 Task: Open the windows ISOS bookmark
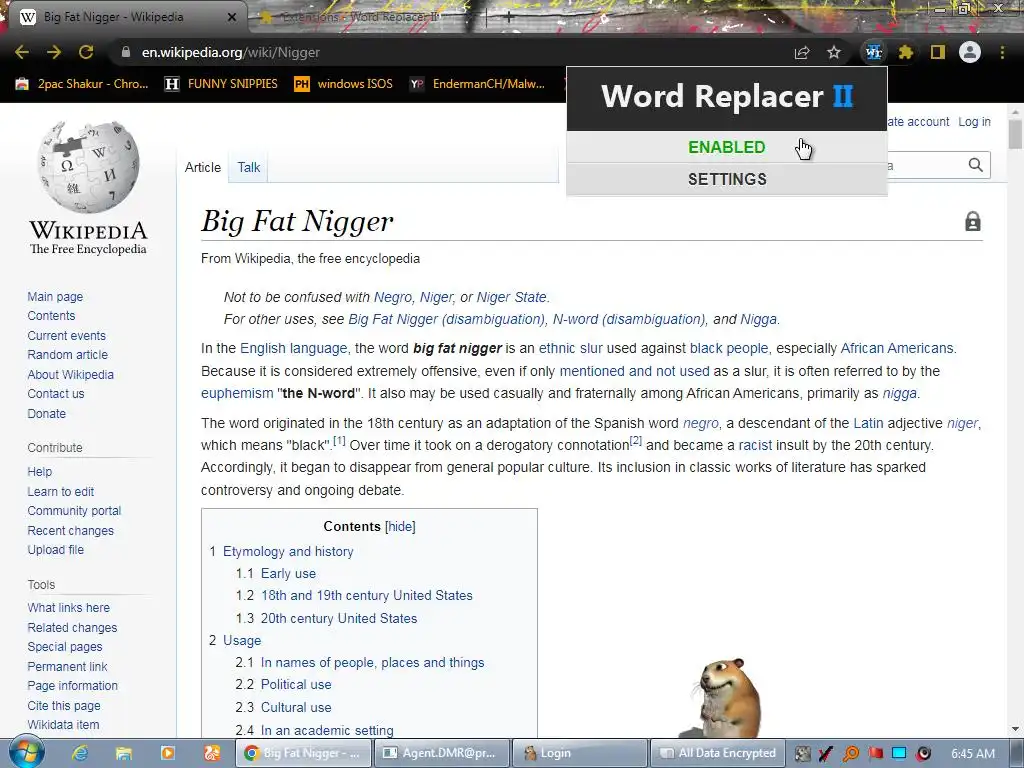point(344,84)
